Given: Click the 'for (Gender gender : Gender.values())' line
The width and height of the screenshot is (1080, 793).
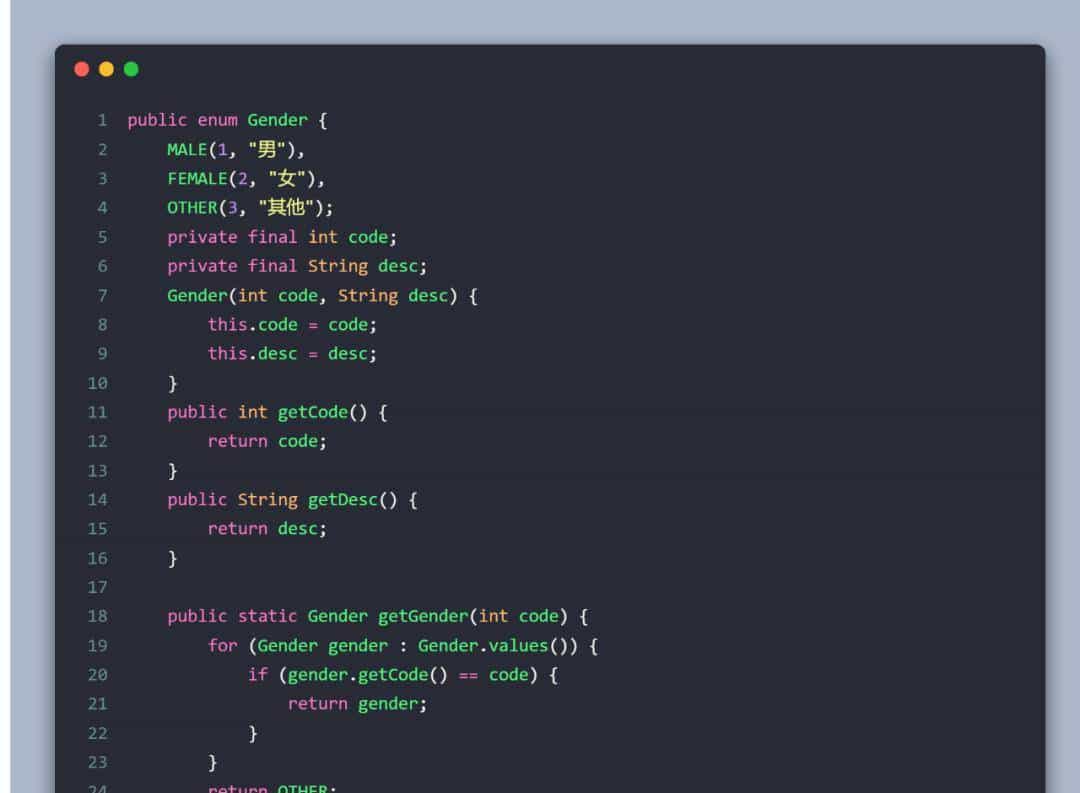Looking at the screenshot, I should click(x=403, y=646).
